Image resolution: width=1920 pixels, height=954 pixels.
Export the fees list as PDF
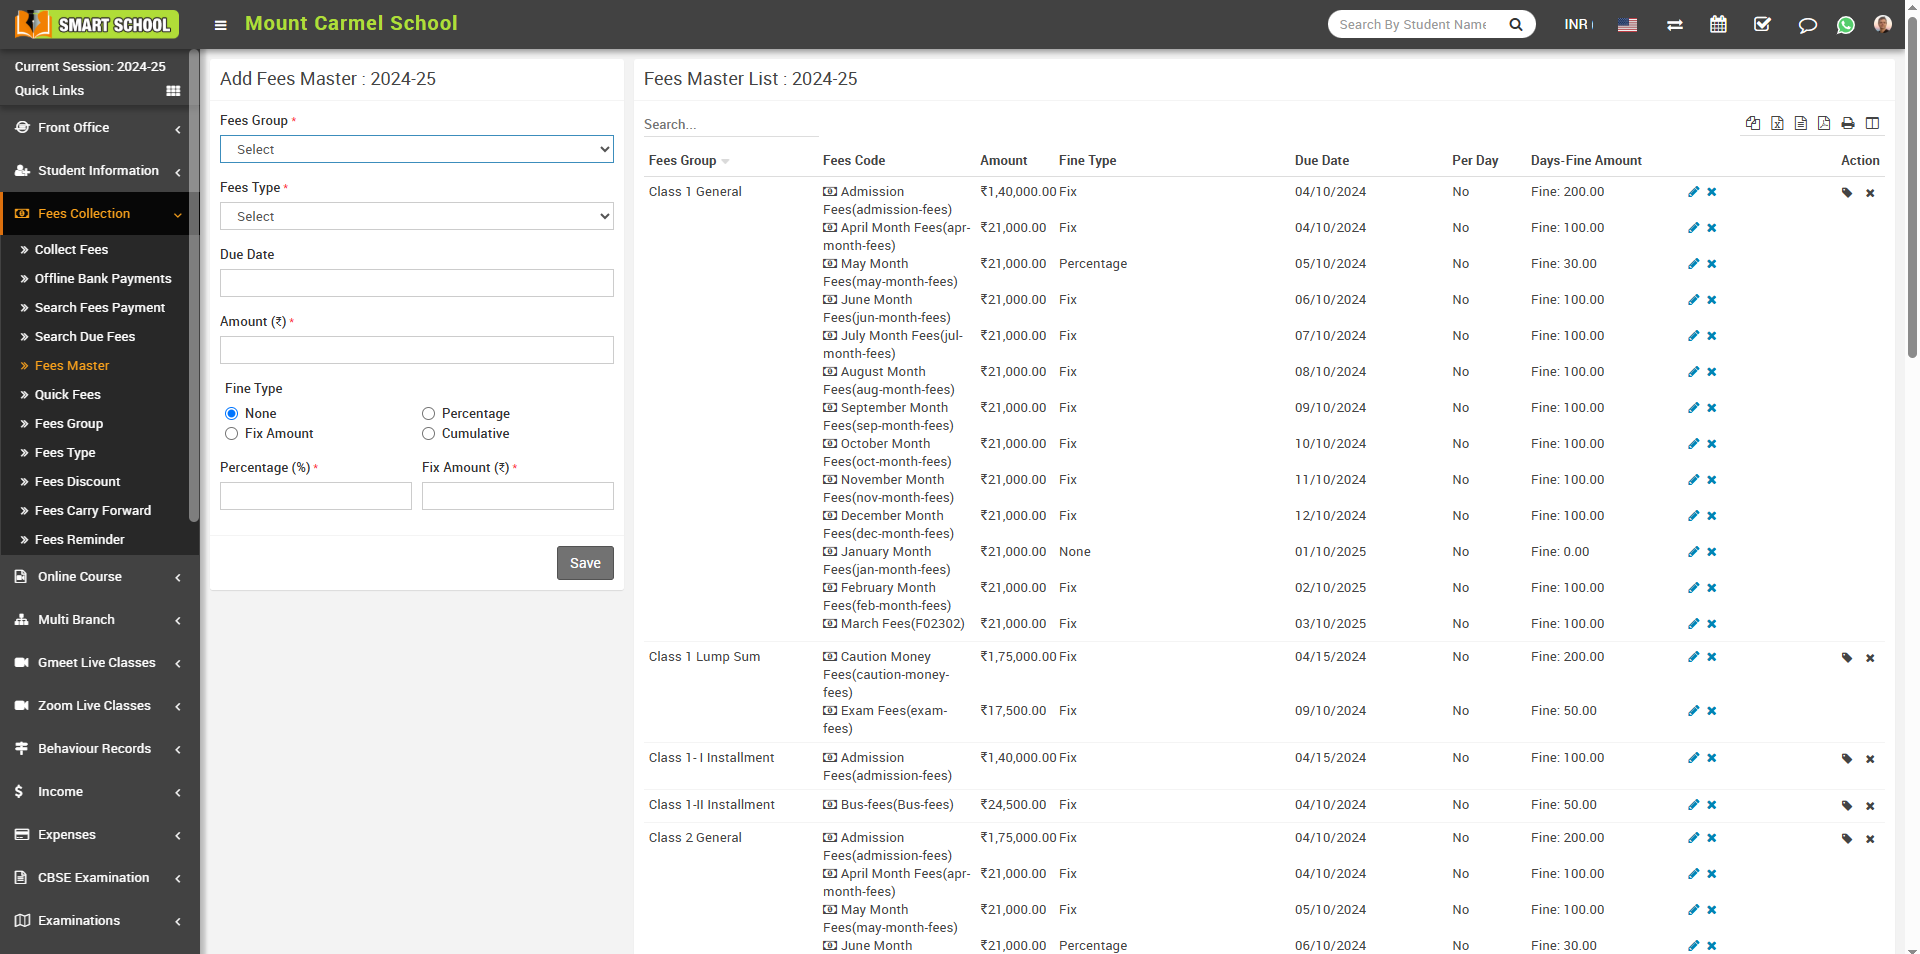(x=1824, y=123)
